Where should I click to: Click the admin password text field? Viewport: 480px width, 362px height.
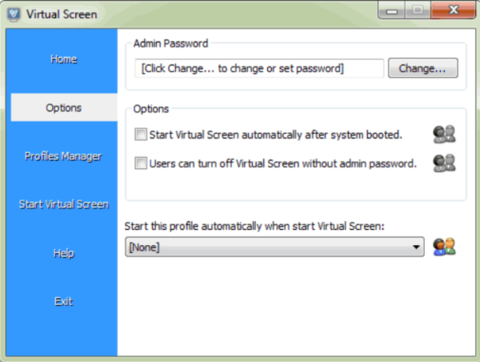[259, 68]
